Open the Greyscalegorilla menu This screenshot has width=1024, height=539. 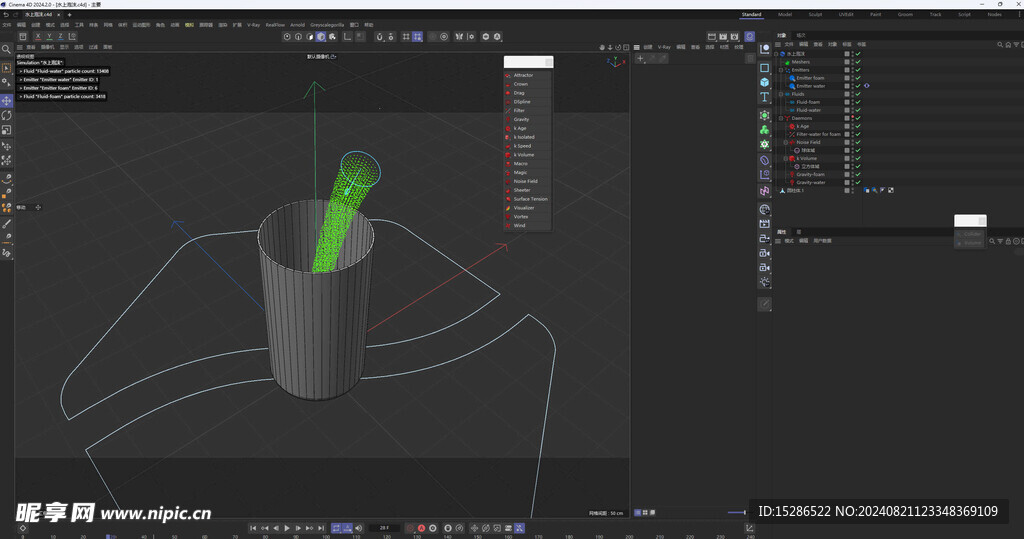327,25
